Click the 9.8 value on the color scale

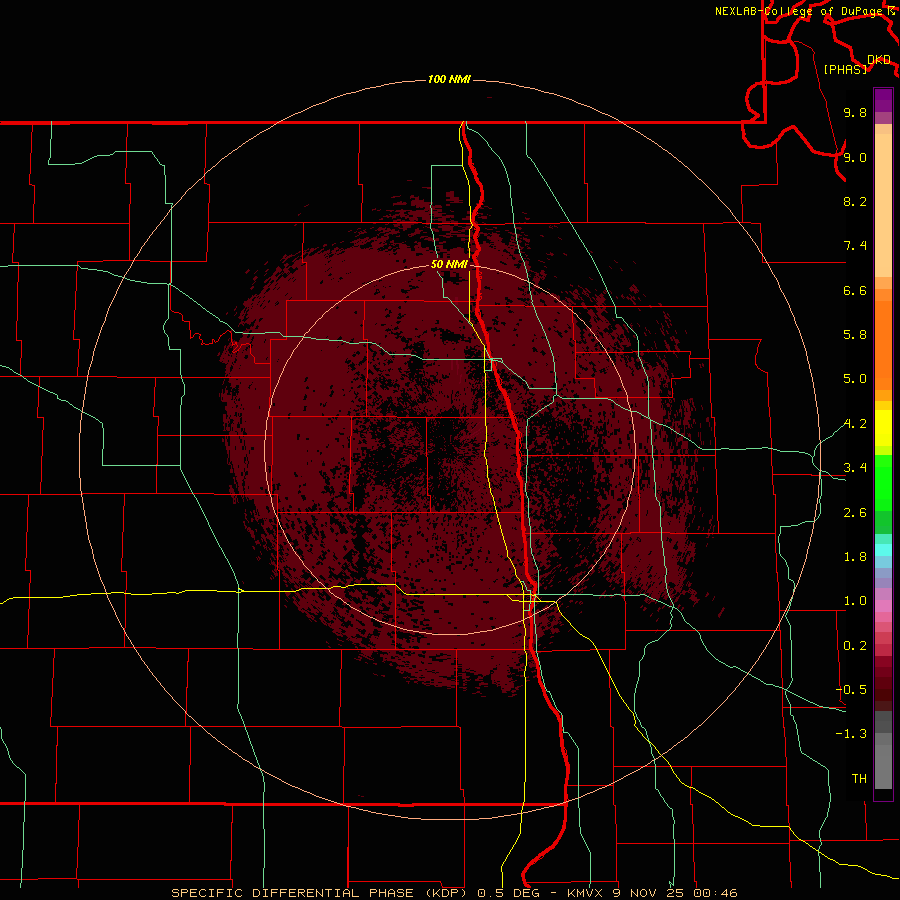coord(855,112)
